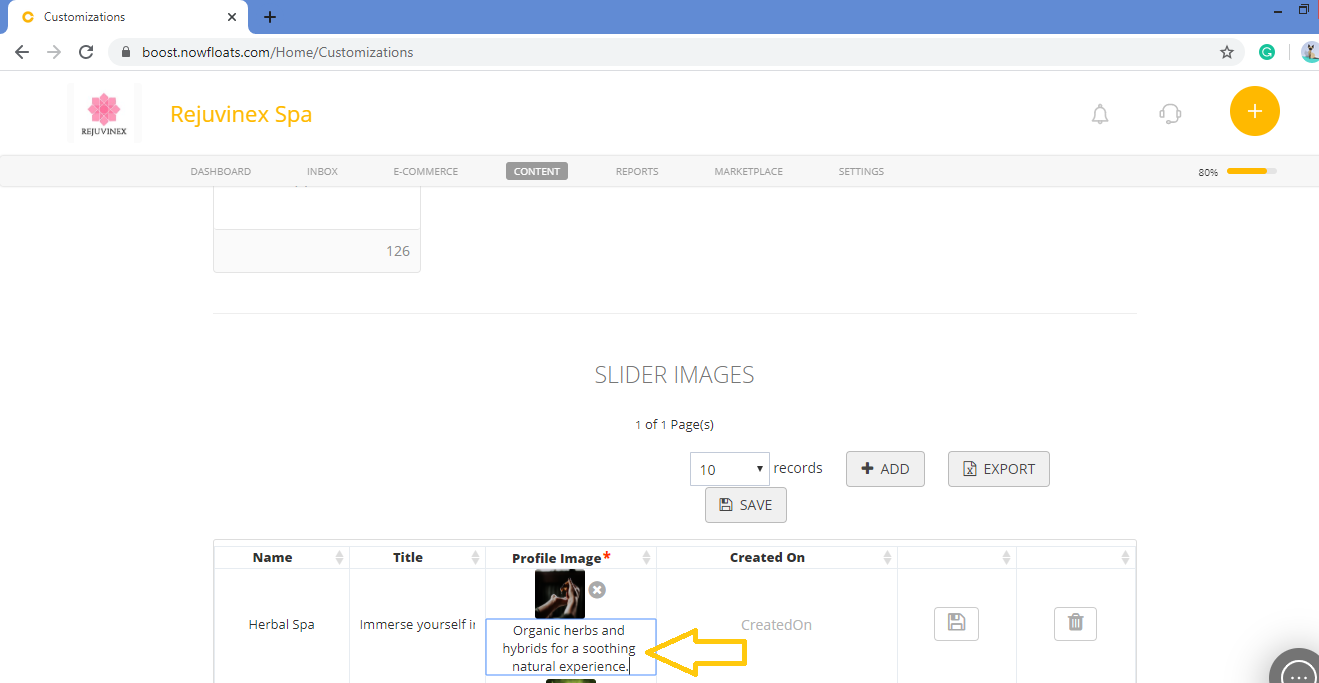Bookmark the page with the star icon
The height and width of the screenshot is (683, 1319).
pyautogui.click(x=1227, y=51)
